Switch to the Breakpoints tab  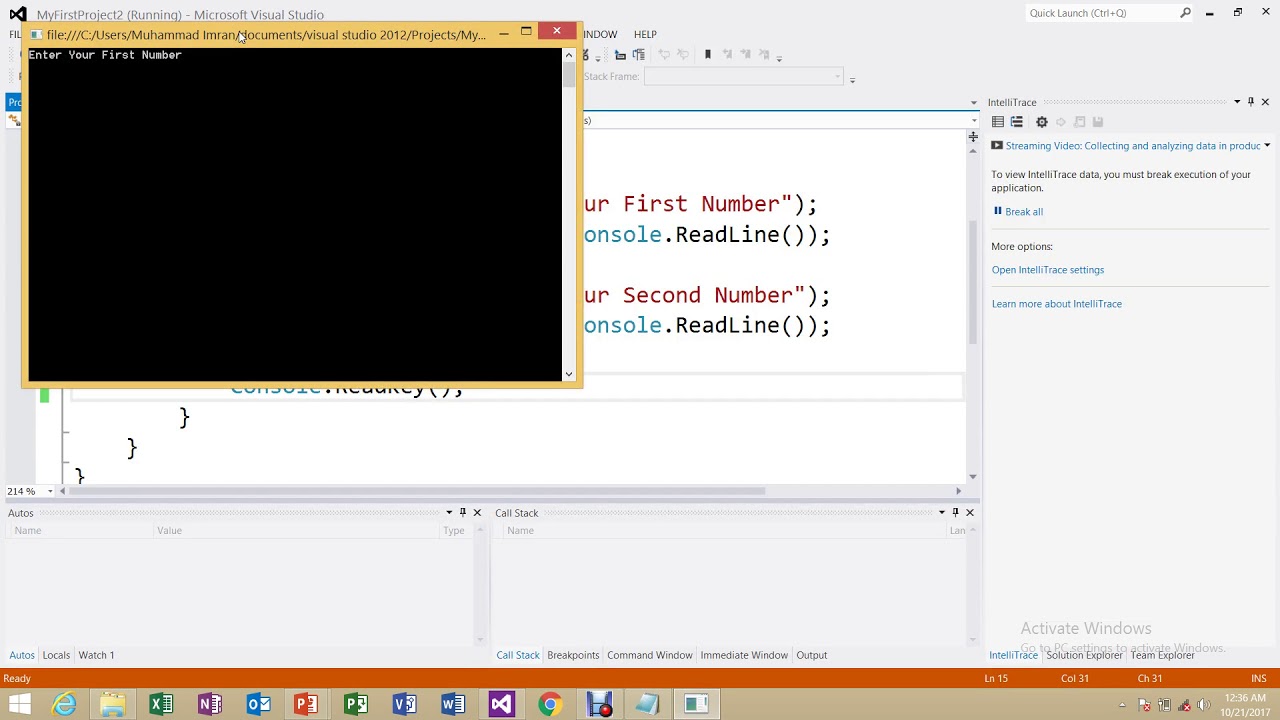573,655
